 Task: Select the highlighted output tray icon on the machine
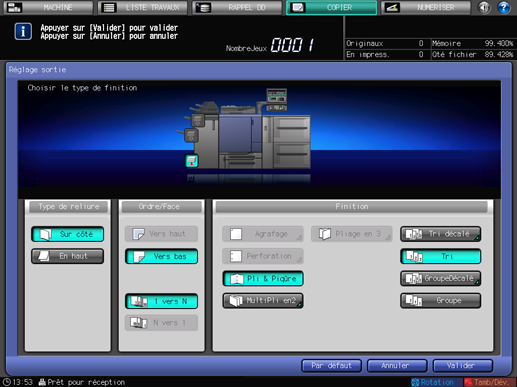[x=192, y=161]
